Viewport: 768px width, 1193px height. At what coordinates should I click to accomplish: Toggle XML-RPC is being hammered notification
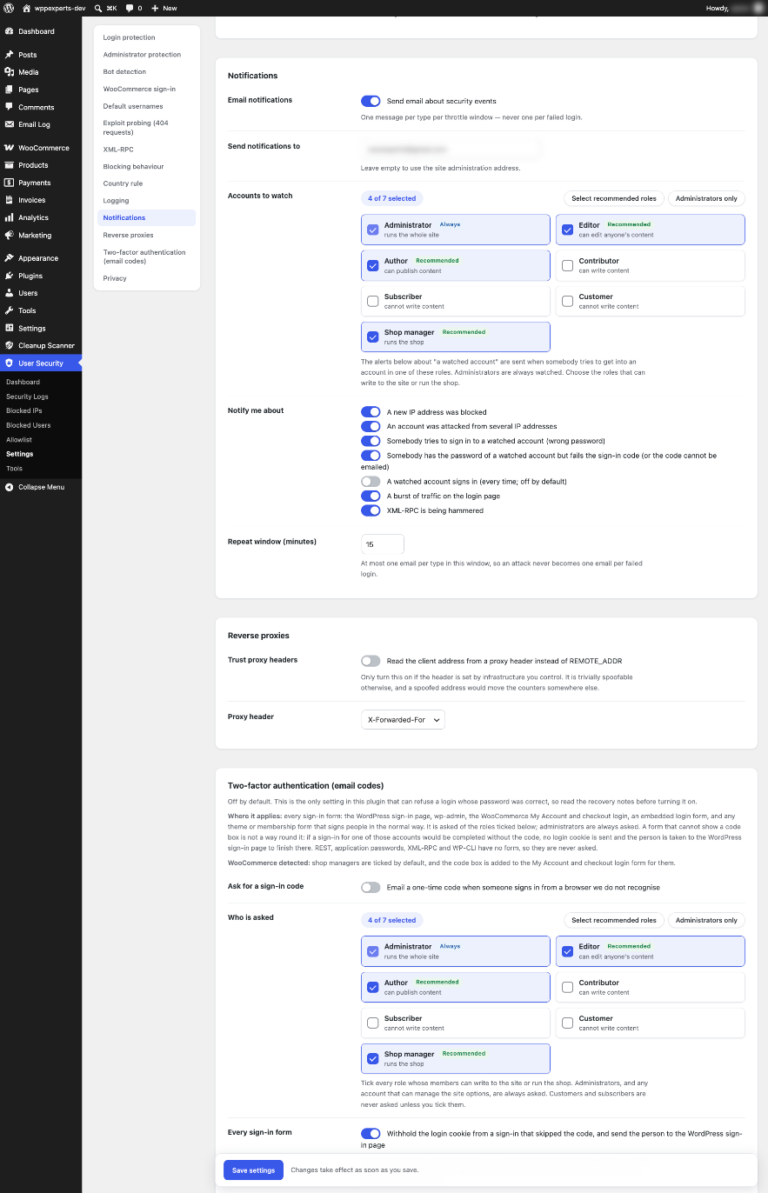[x=371, y=511]
